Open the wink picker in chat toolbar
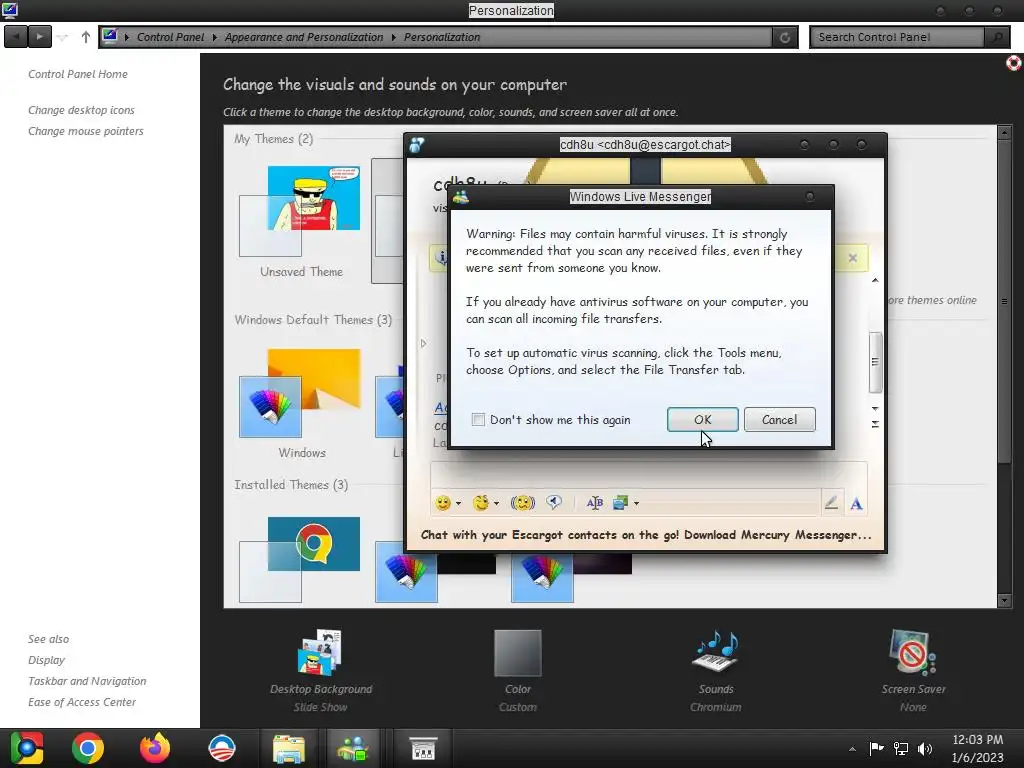The image size is (1024, 768). pos(481,503)
